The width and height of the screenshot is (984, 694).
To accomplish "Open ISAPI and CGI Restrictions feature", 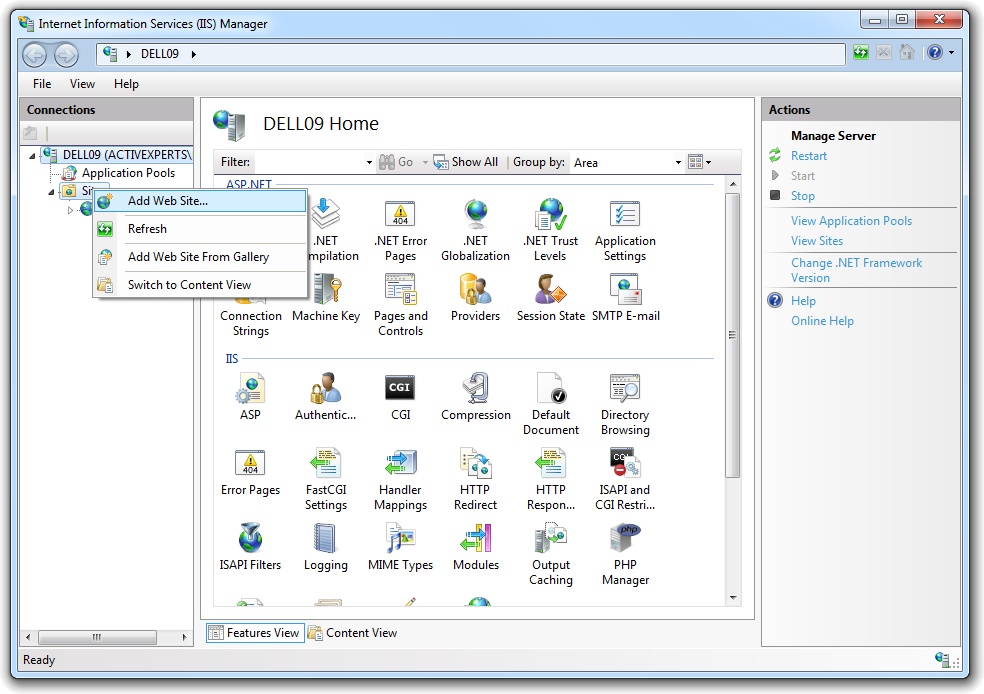I will pos(625,479).
